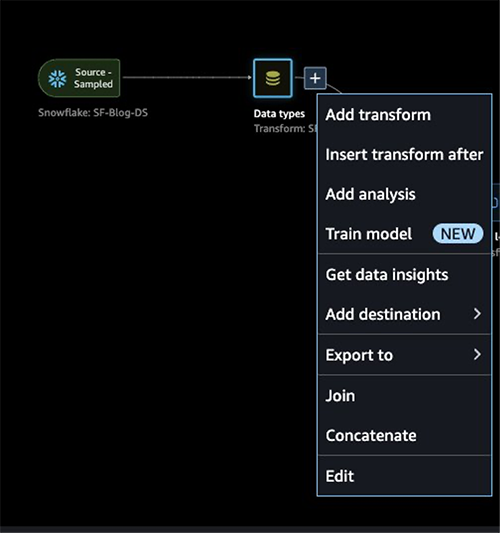Choose Join from the context menu

pyautogui.click(x=404, y=396)
